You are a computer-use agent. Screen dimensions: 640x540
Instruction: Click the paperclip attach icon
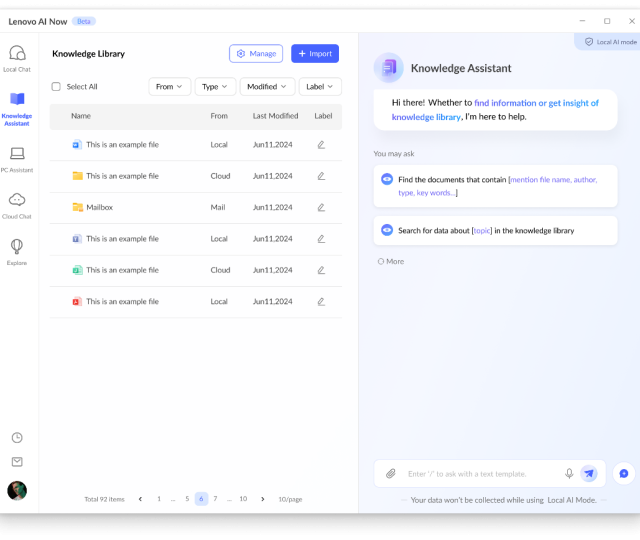click(391, 474)
